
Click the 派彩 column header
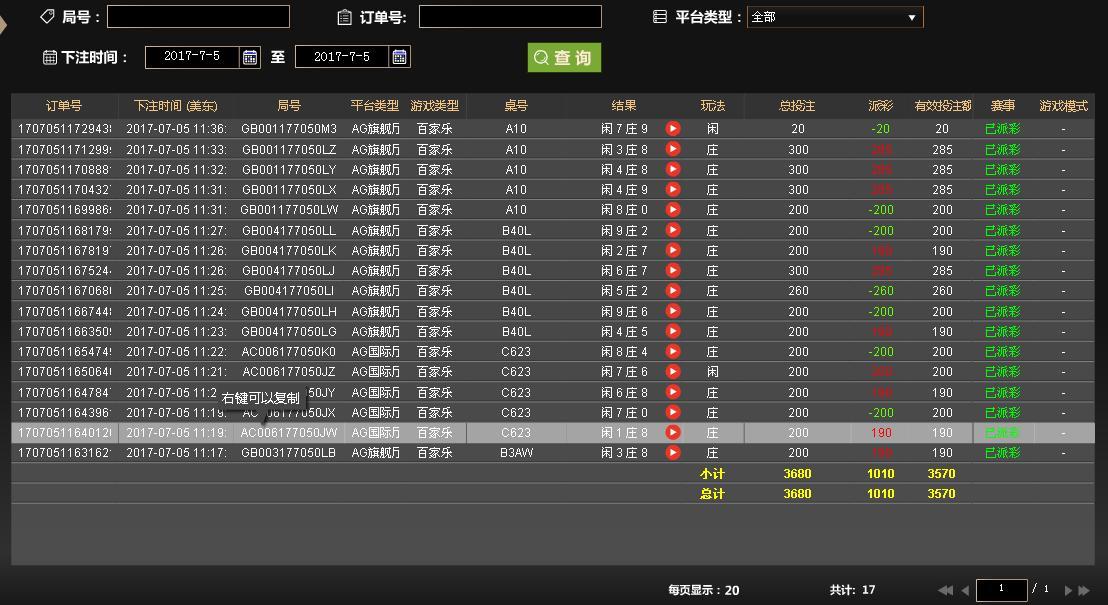(880, 106)
